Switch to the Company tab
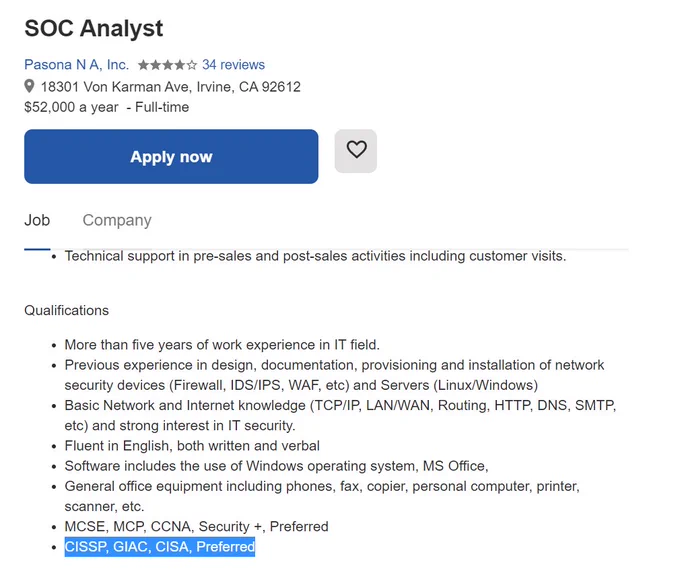The image size is (680, 571). 117,220
